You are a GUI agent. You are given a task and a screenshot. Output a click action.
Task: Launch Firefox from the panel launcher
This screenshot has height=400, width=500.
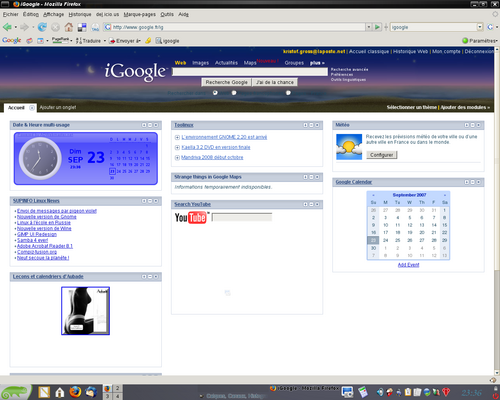[75, 392]
